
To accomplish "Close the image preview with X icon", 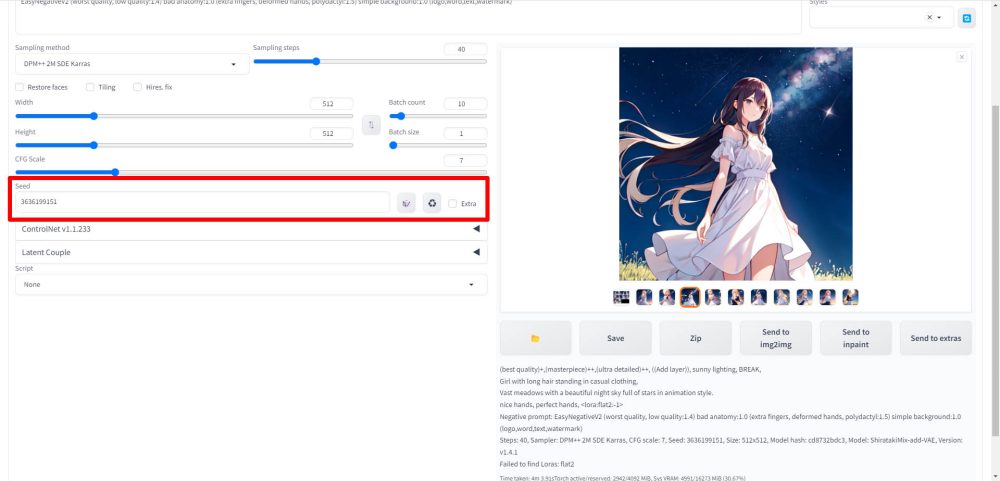I will [961, 57].
